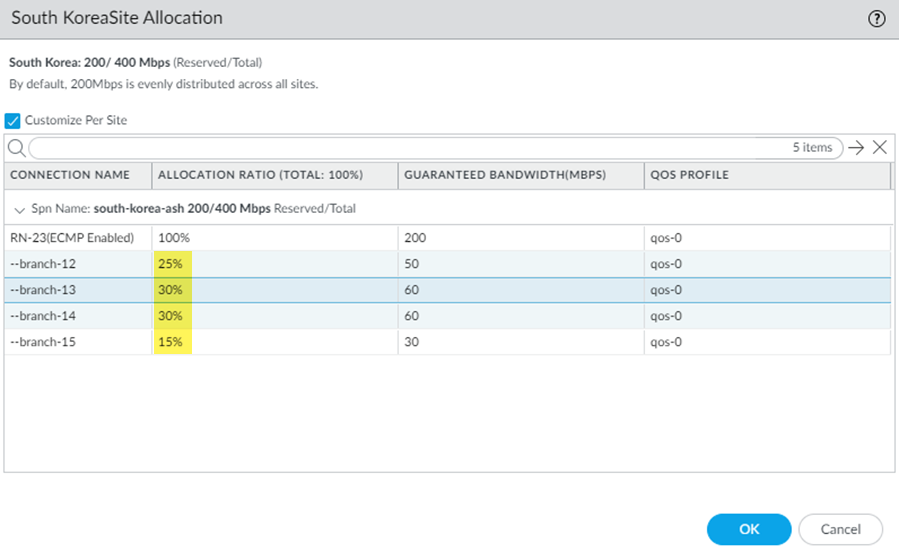Click the search magnifier icon
Screen dimensions: 900x560
pyautogui.click(x=16, y=148)
